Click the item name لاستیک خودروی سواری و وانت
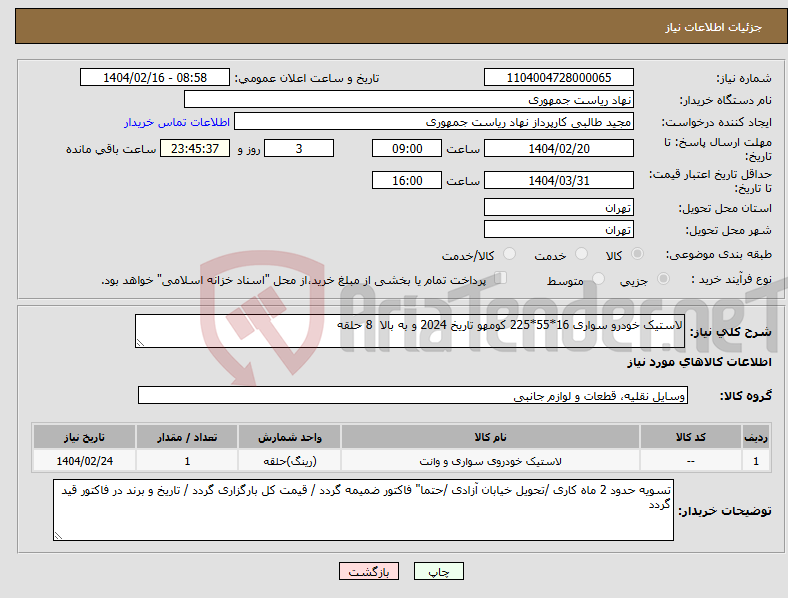This screenshot has width=788, height=598. tap(490, 461)
